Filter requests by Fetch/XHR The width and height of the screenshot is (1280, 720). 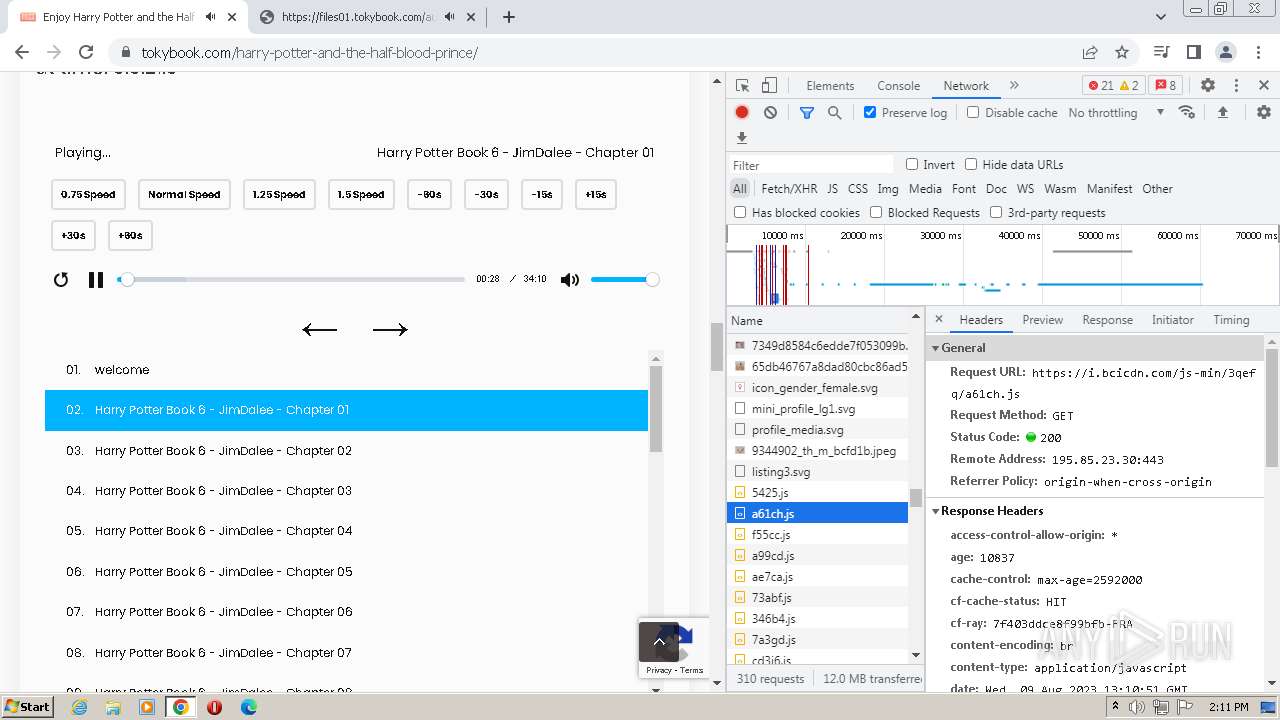(789, 188)
